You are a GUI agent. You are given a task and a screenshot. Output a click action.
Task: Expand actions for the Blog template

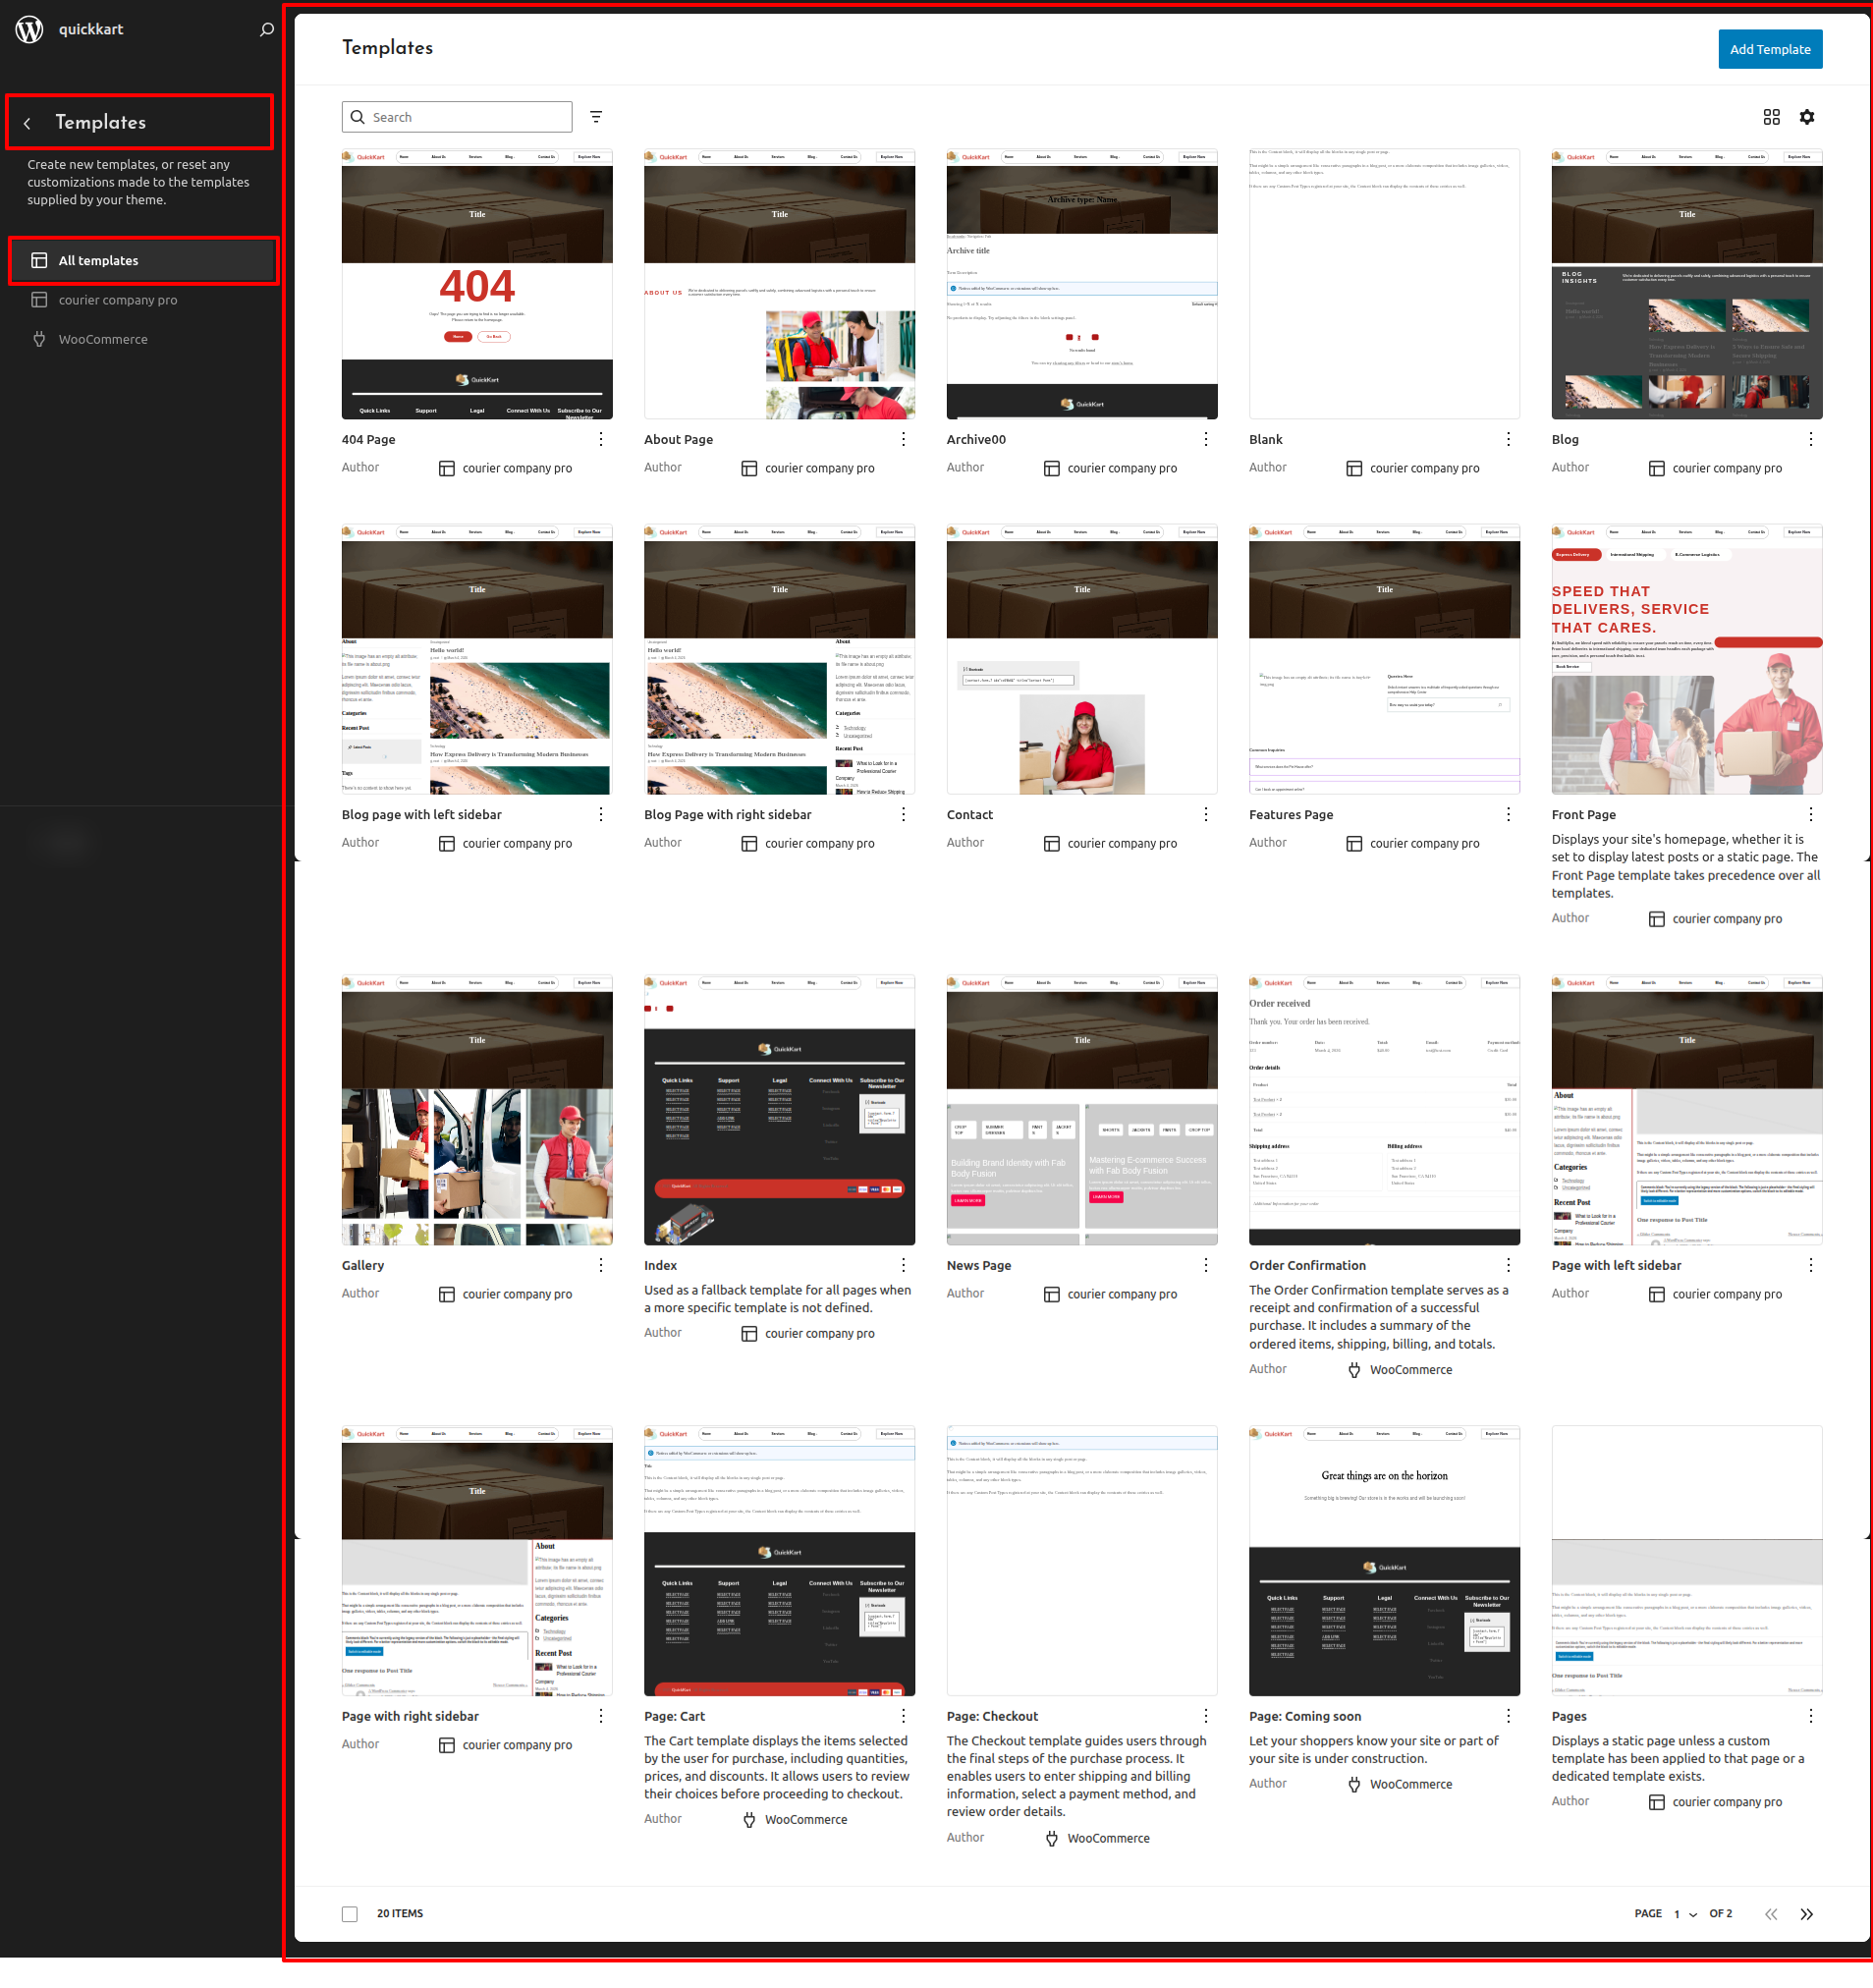coord(1810,439)
